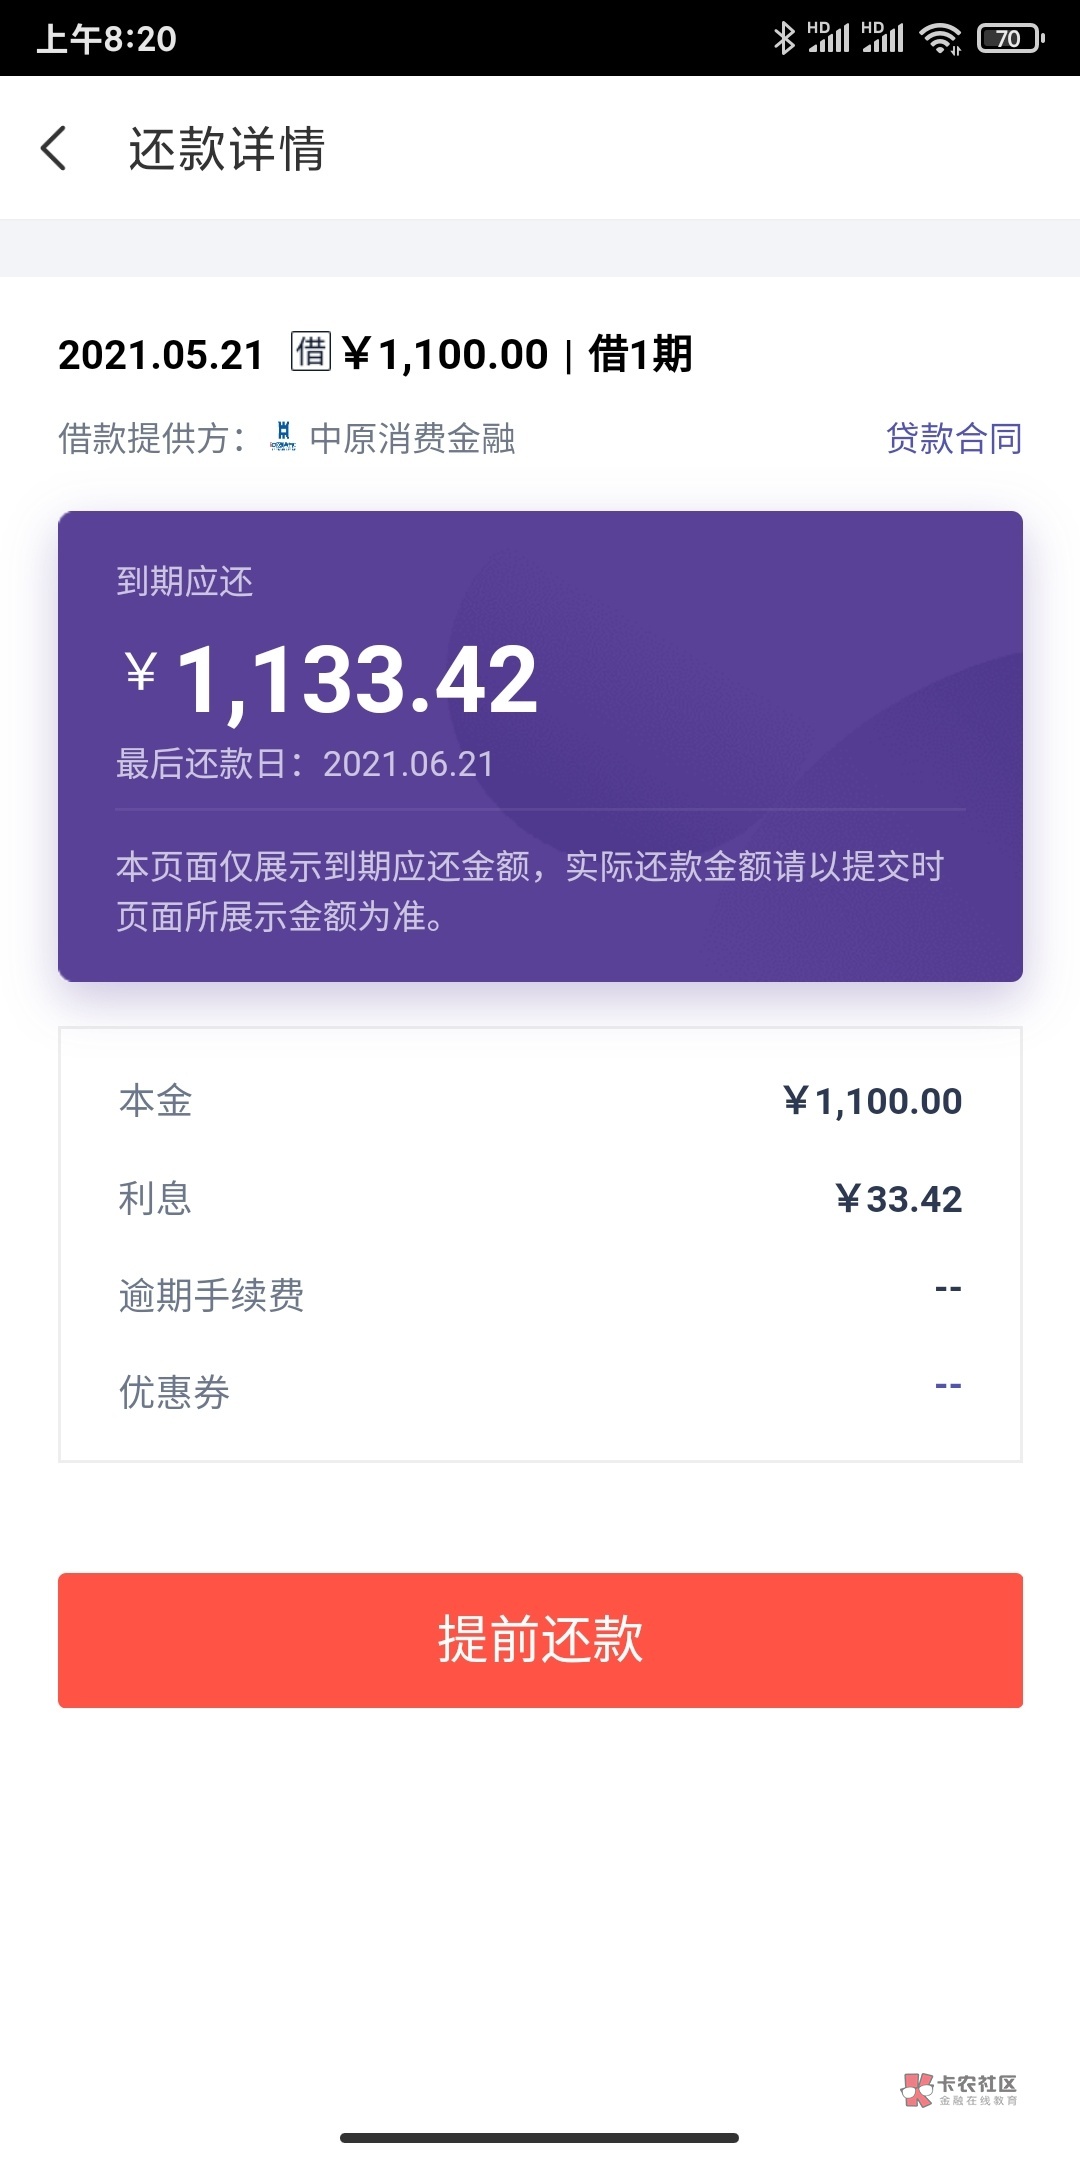This screenshot has height=2160, width=1080.
Task: Tap the ¥1,133.42 due amount
Action: 334,680
